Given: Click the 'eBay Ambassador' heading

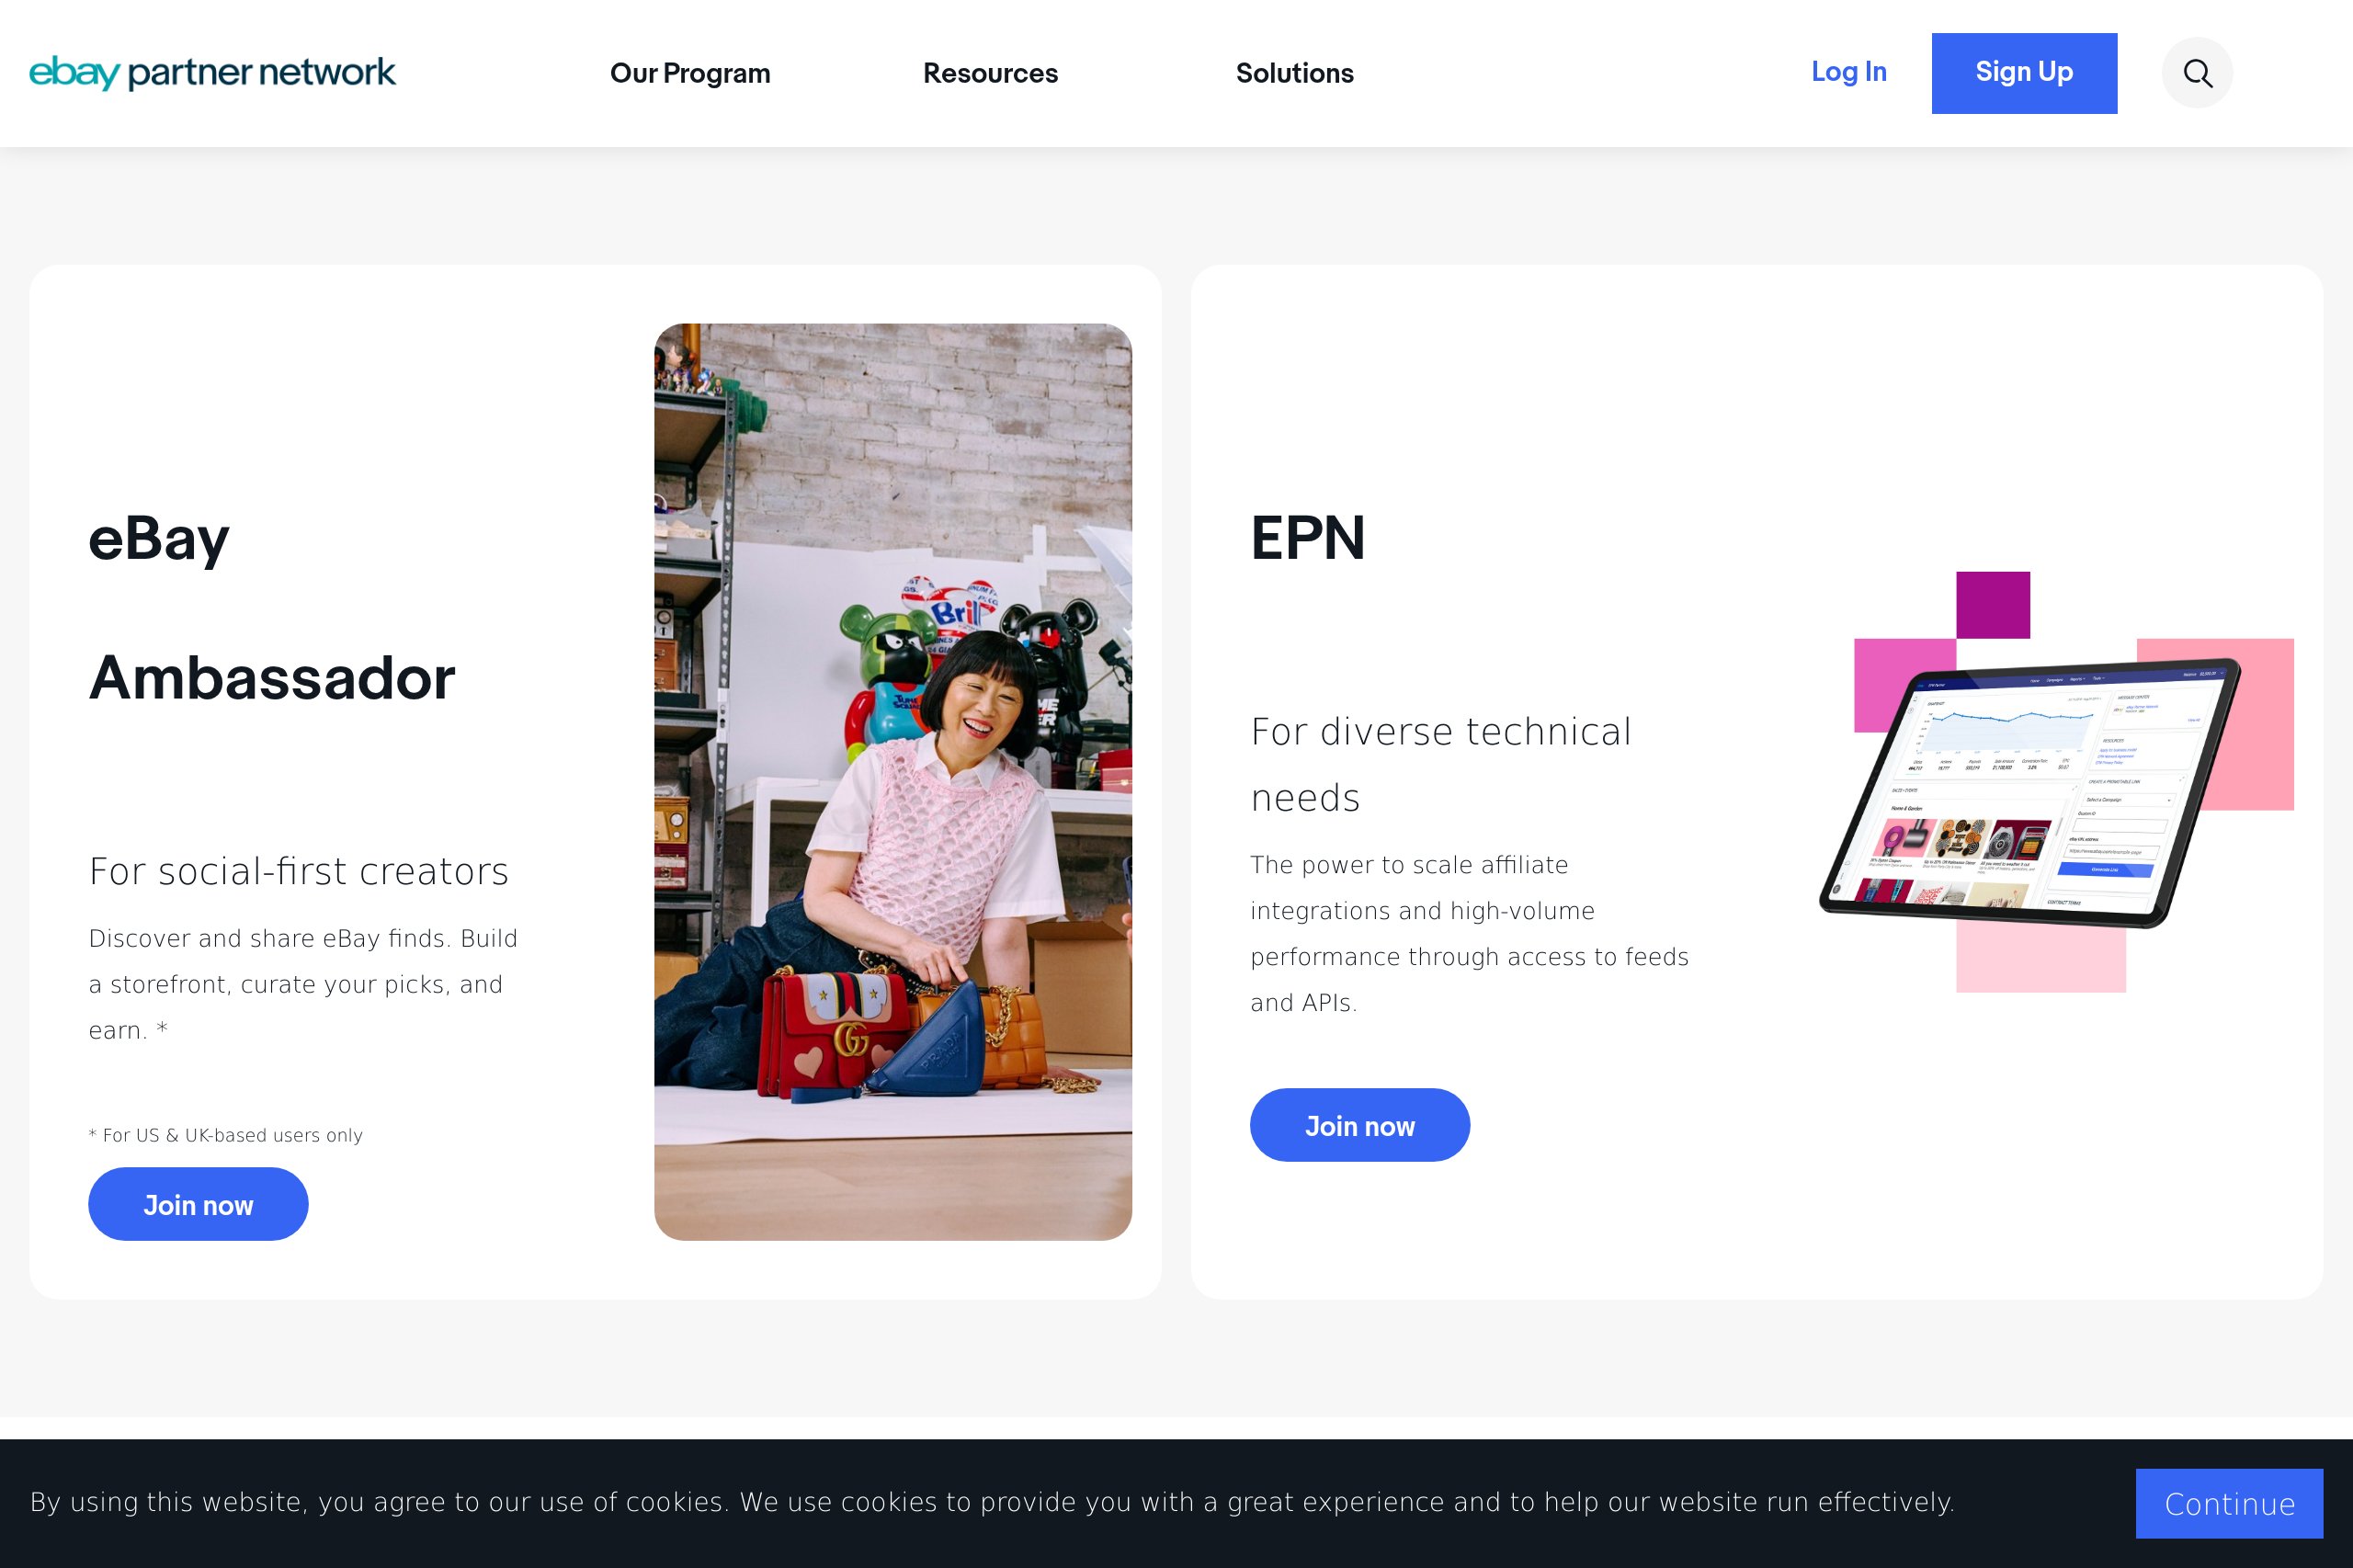Looking at the screenshot, I should 271,608.
